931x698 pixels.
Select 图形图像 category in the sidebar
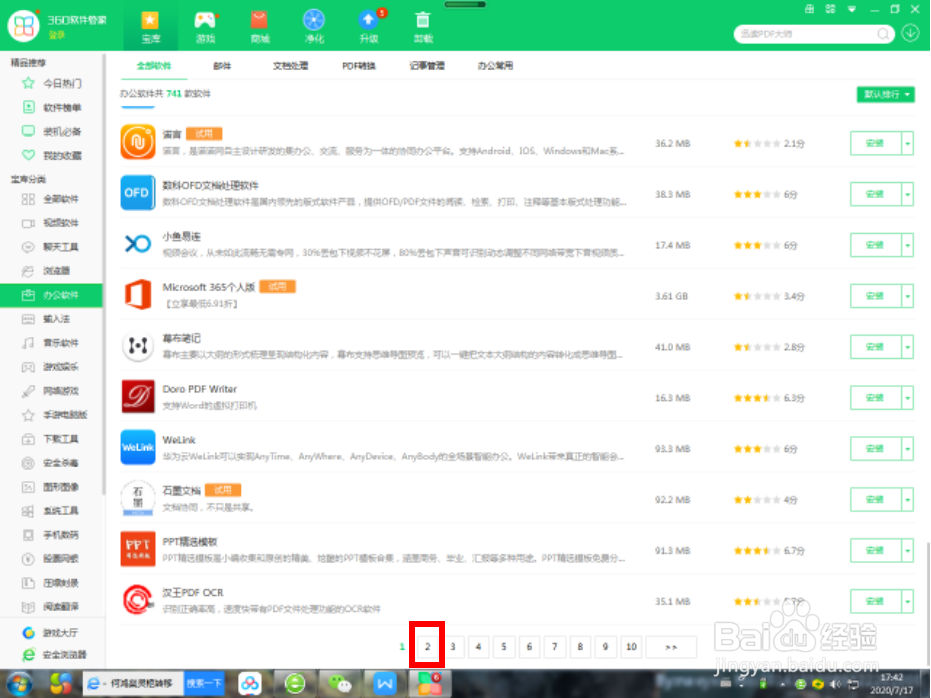pos(50,487)
